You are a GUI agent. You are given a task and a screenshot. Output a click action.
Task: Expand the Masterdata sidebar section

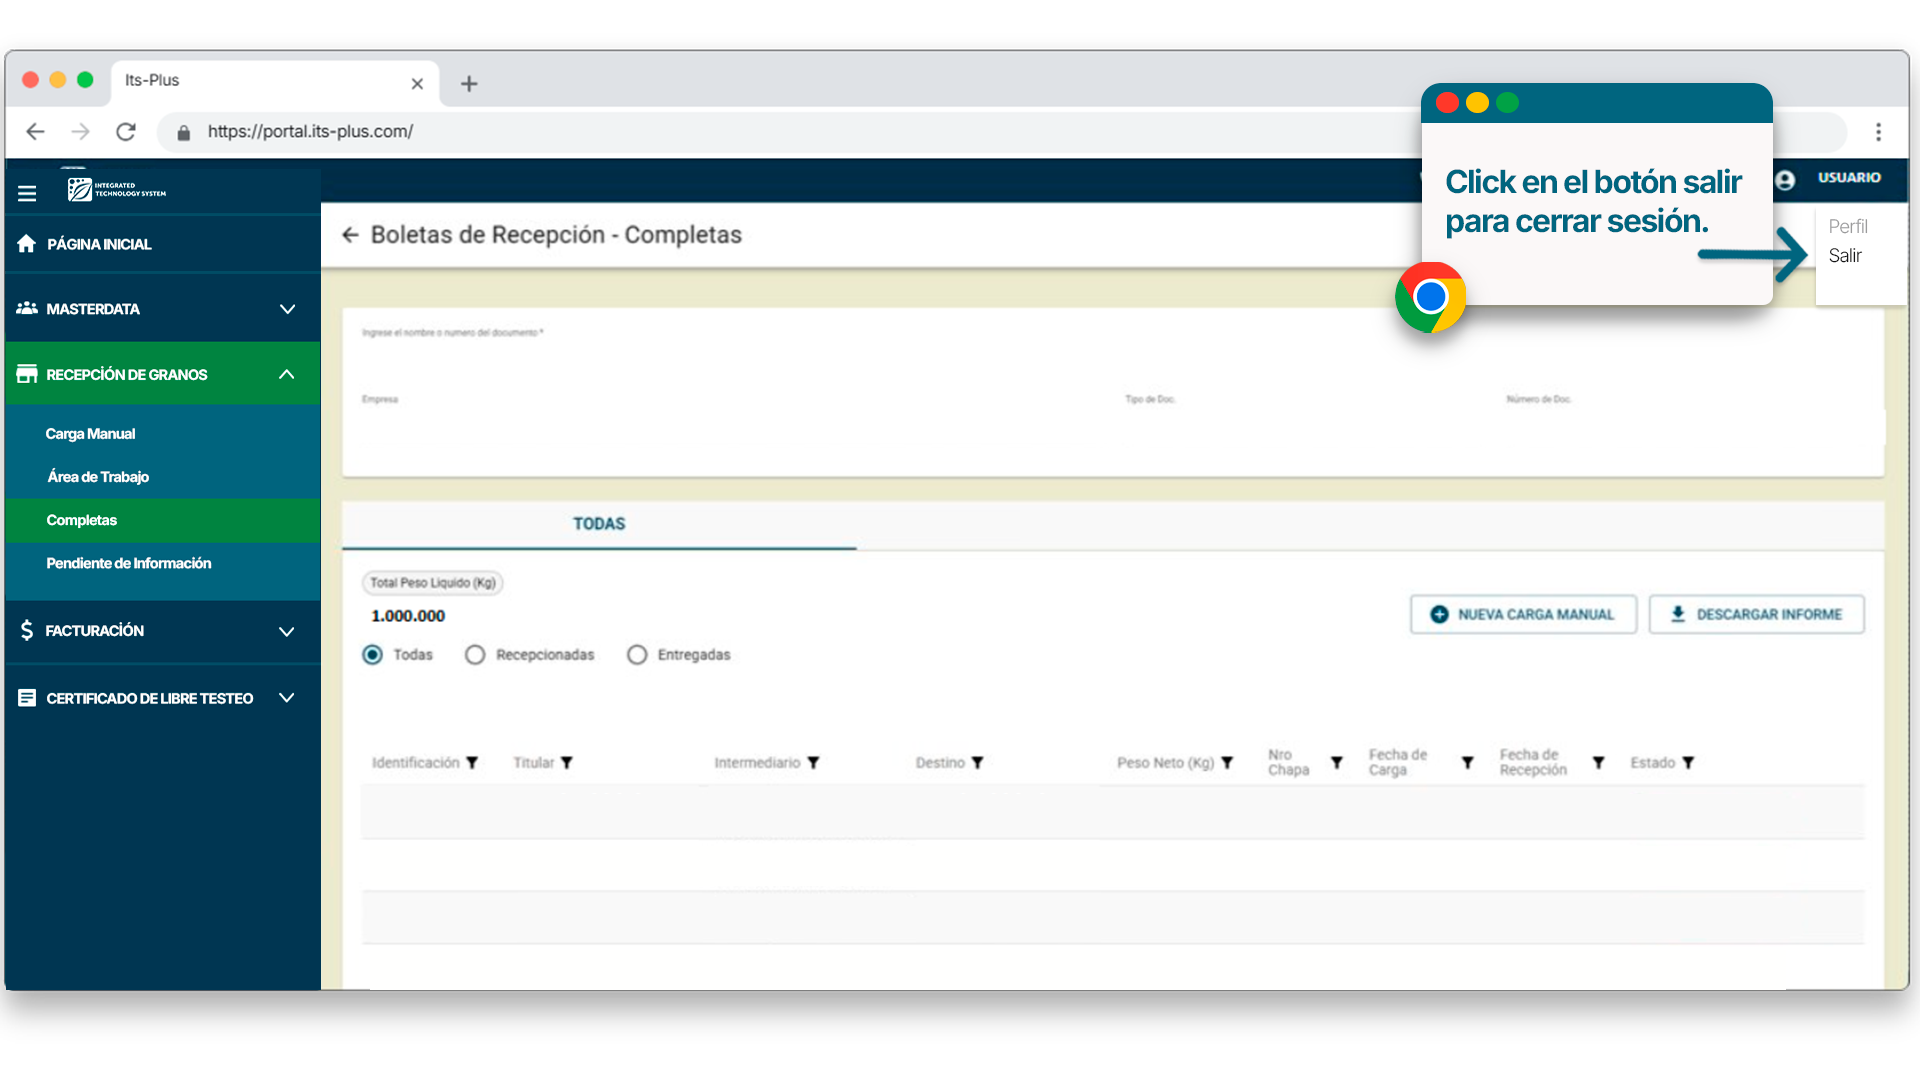click(x=287, y=309)
